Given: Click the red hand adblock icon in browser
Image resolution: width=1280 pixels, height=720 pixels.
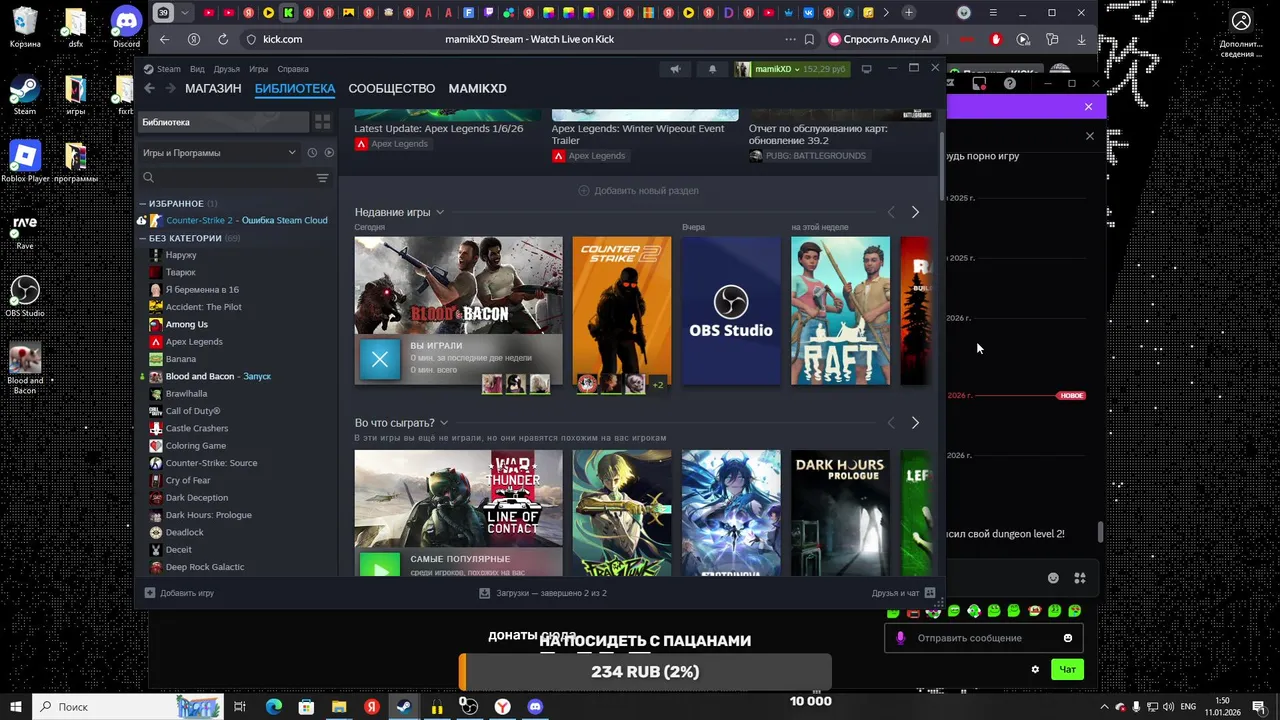Looking at the screenshot, I should pos(995,39).
